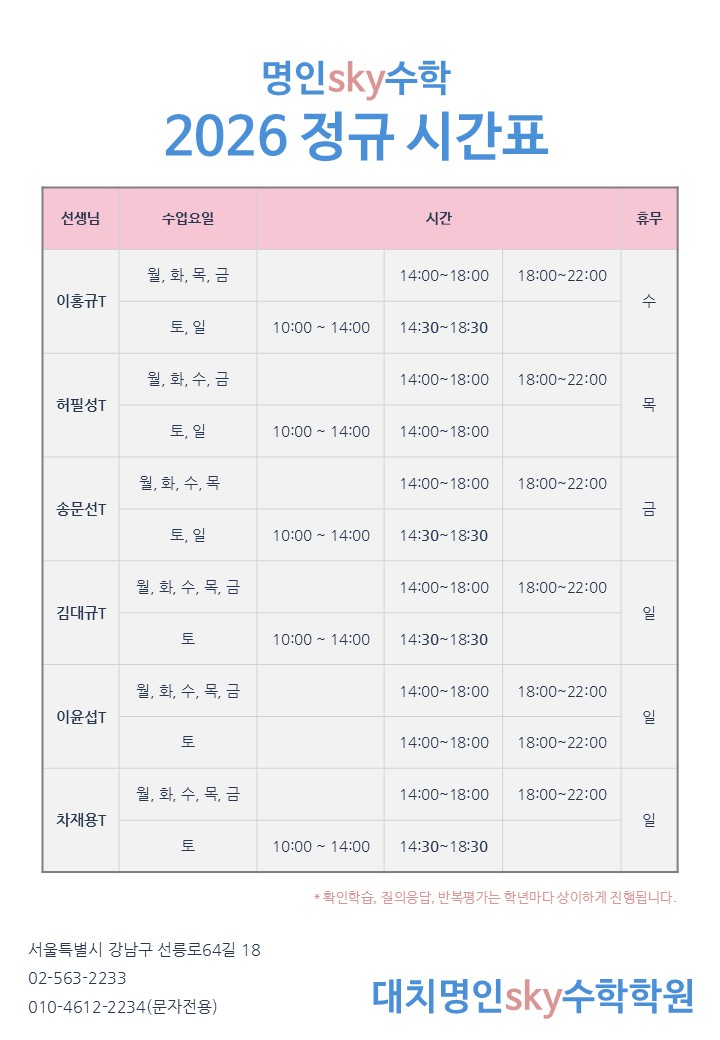Click the 차재용T teacher cell

[x=80, y=820]
